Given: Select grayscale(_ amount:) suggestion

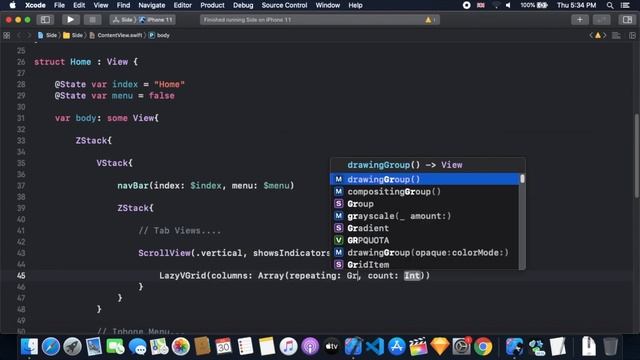Looking at the screenshot, I should point(424,216).
